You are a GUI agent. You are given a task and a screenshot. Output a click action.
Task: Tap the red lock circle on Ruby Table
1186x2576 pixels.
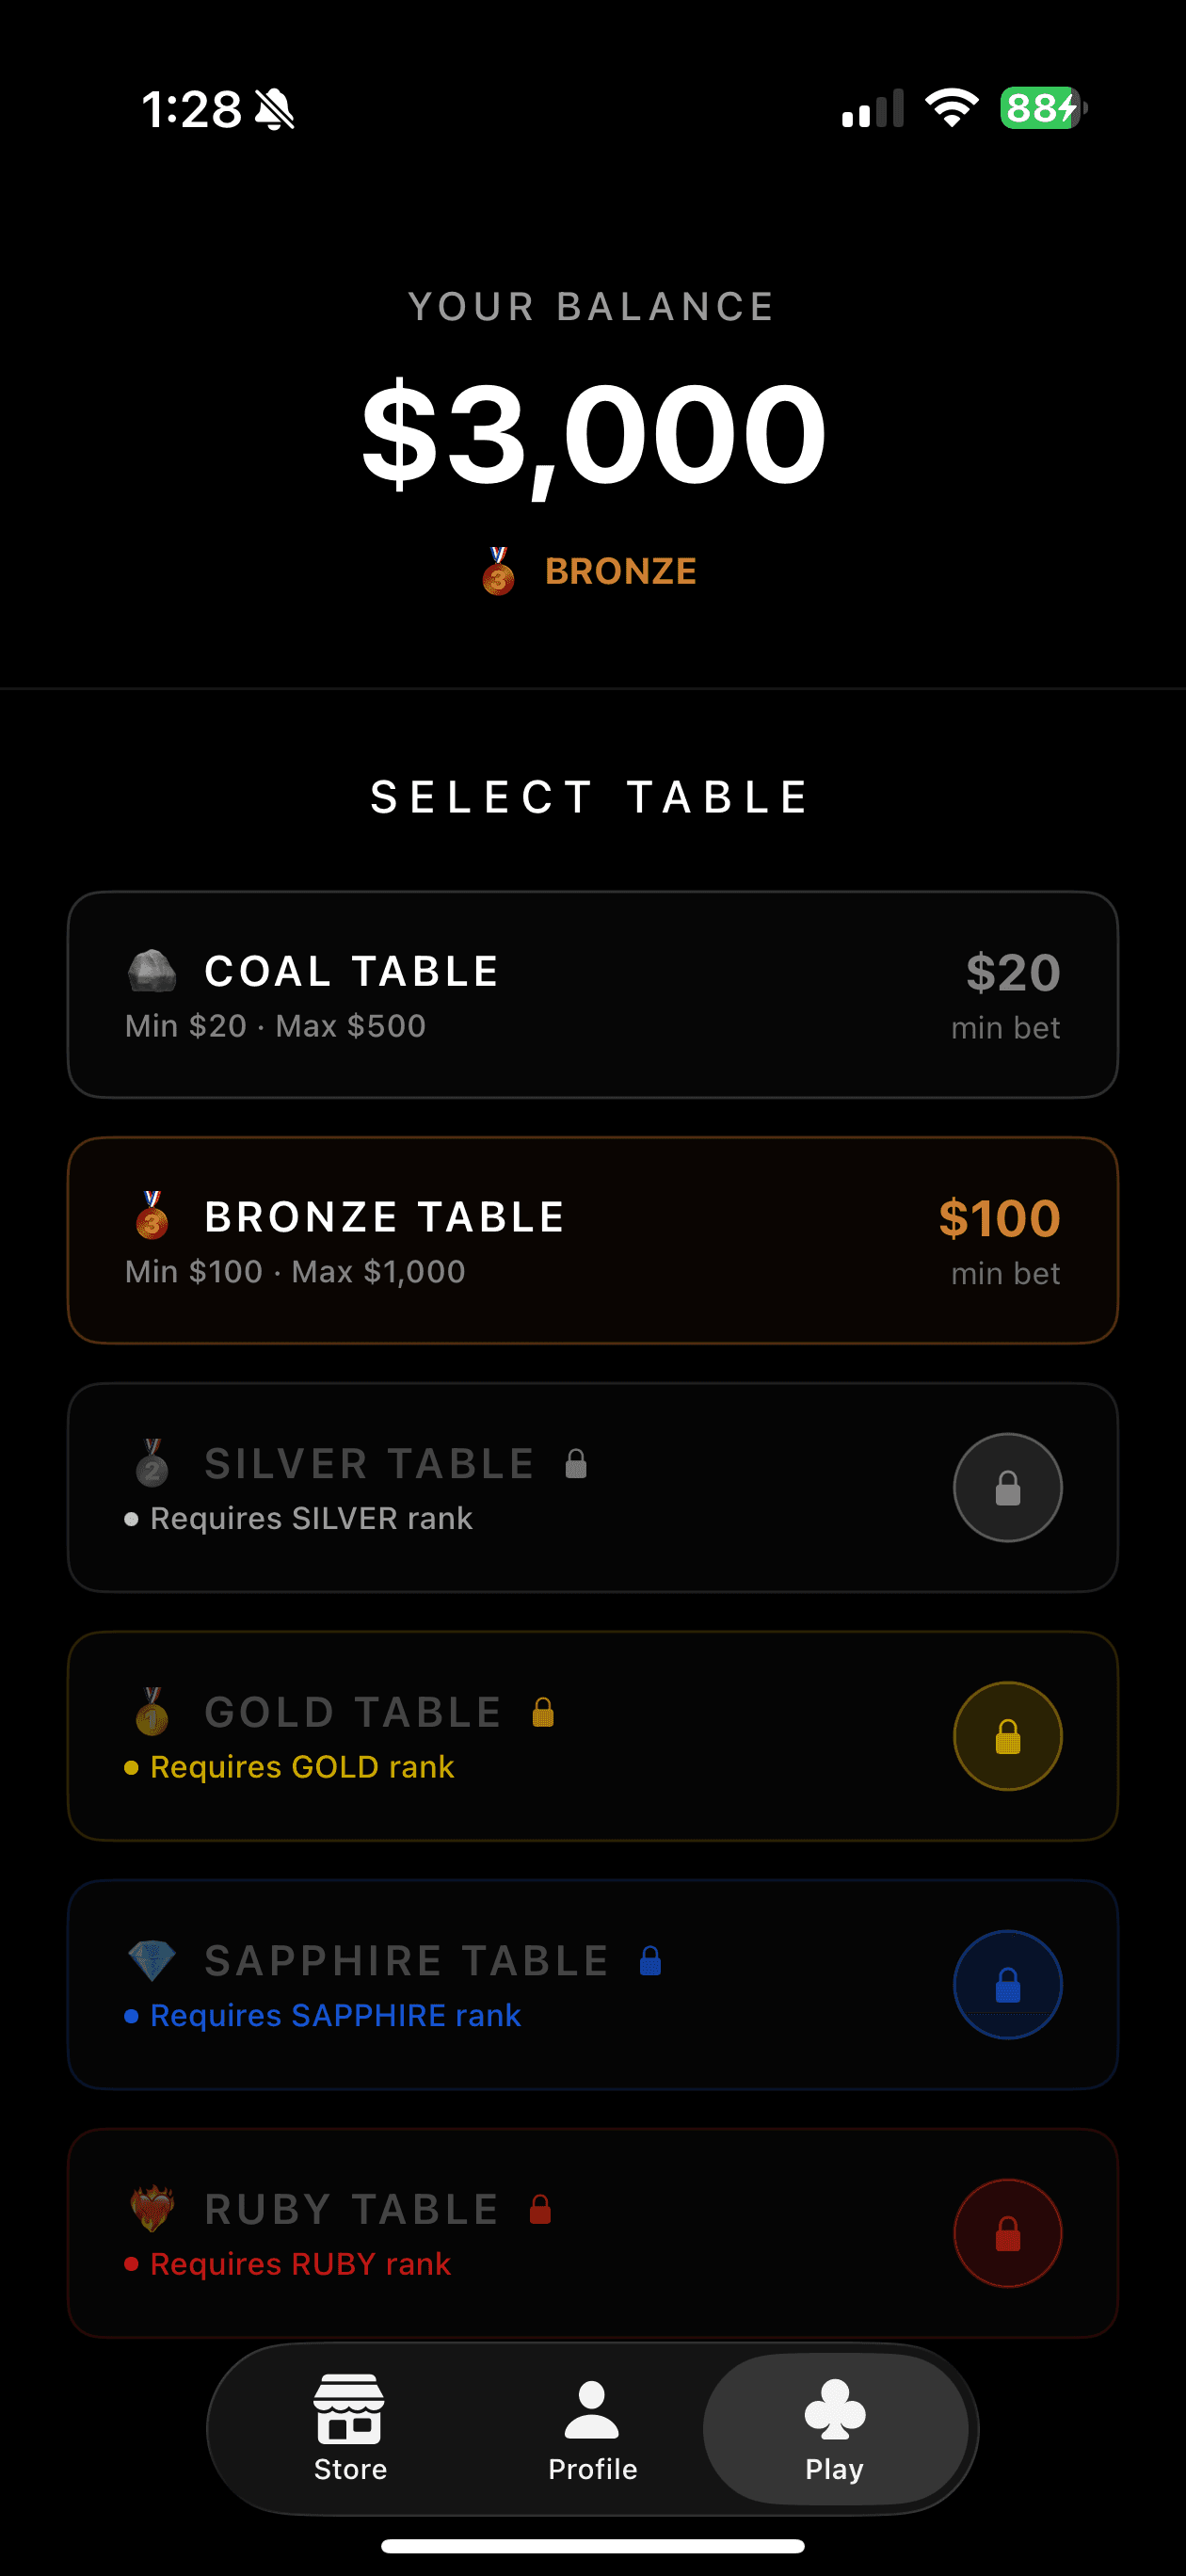(1007, 2231)
